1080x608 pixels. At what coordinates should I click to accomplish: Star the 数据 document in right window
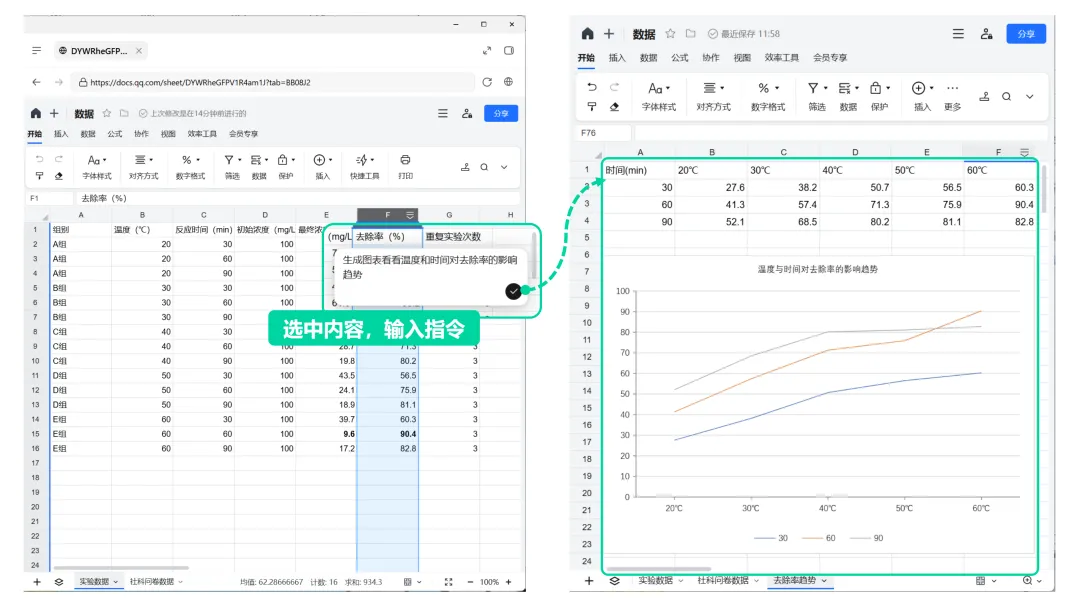coord(670,34)
